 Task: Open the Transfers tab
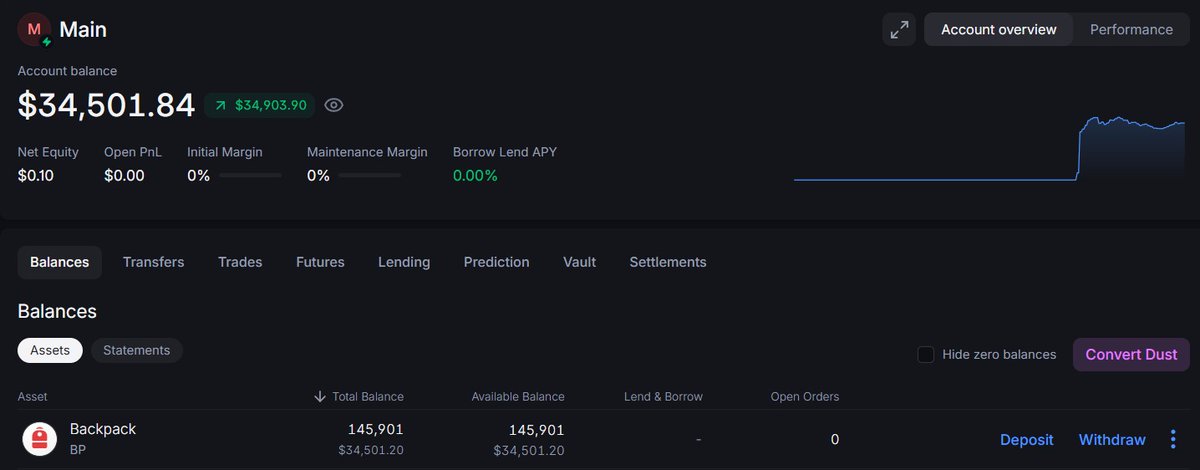(x=153, y=262)
